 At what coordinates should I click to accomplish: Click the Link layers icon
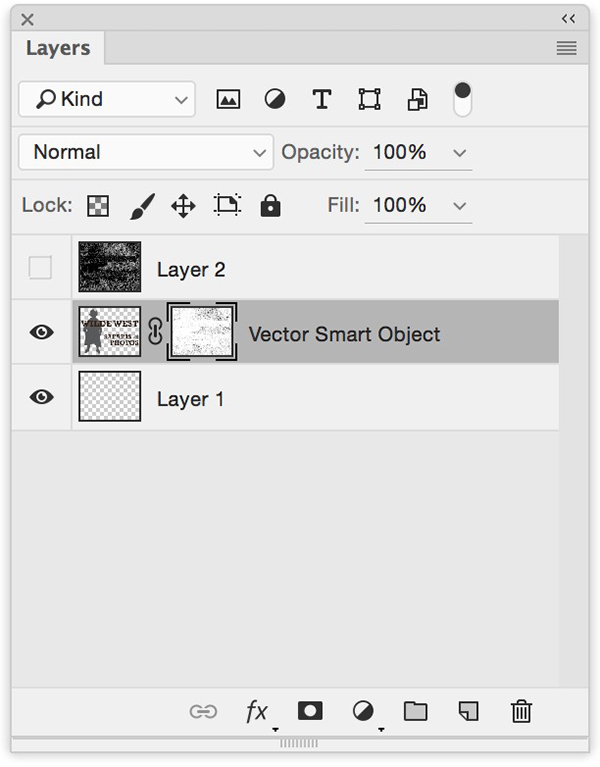(x=203, y=712)
